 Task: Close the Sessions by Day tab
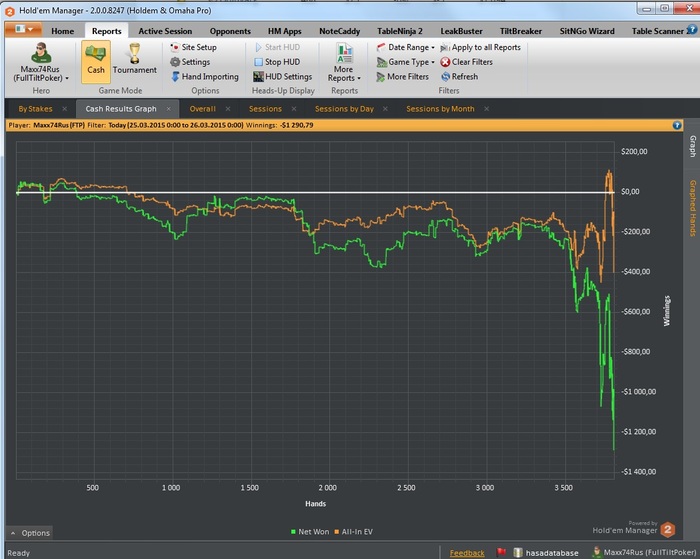pos(385,108)
